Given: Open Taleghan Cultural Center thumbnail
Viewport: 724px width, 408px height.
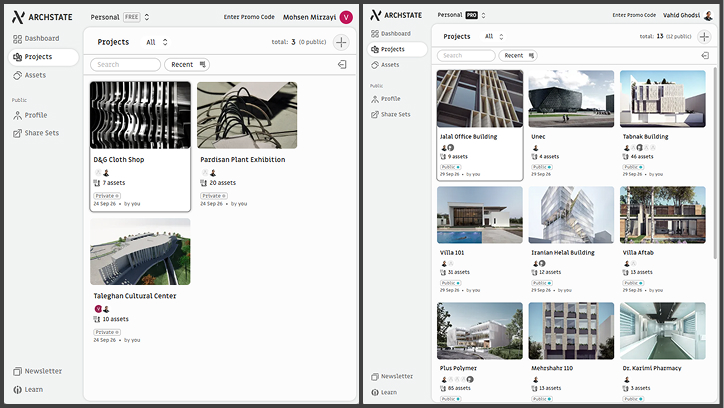Looking at the screenshot, I should [140, 252].
